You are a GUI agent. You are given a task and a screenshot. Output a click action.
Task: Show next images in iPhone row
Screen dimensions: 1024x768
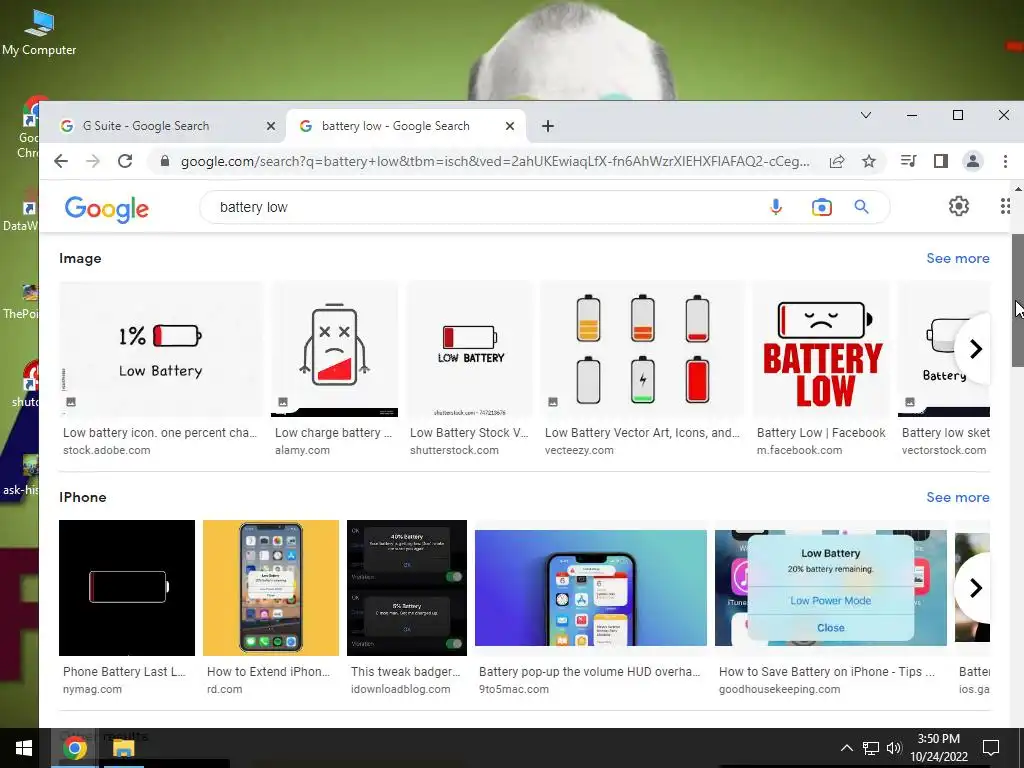(975, 588)
